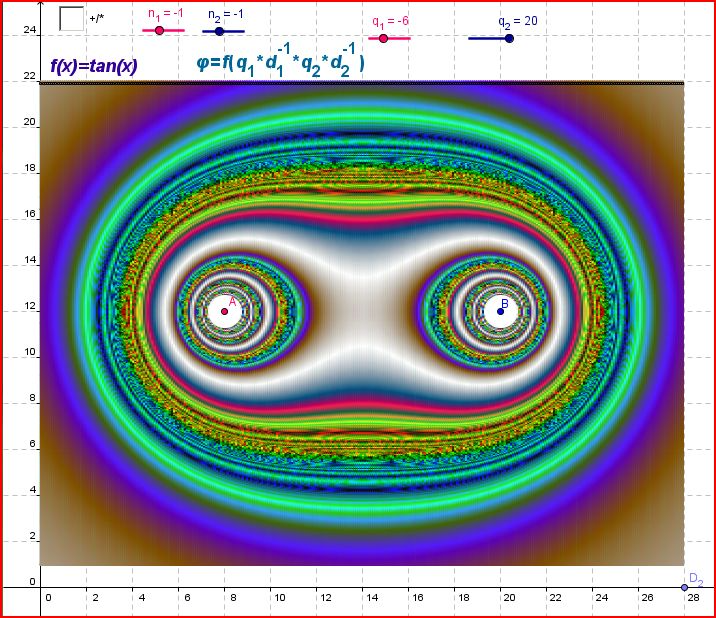
Task: Select point D2 on the x-axis
Action: point(684,587)
